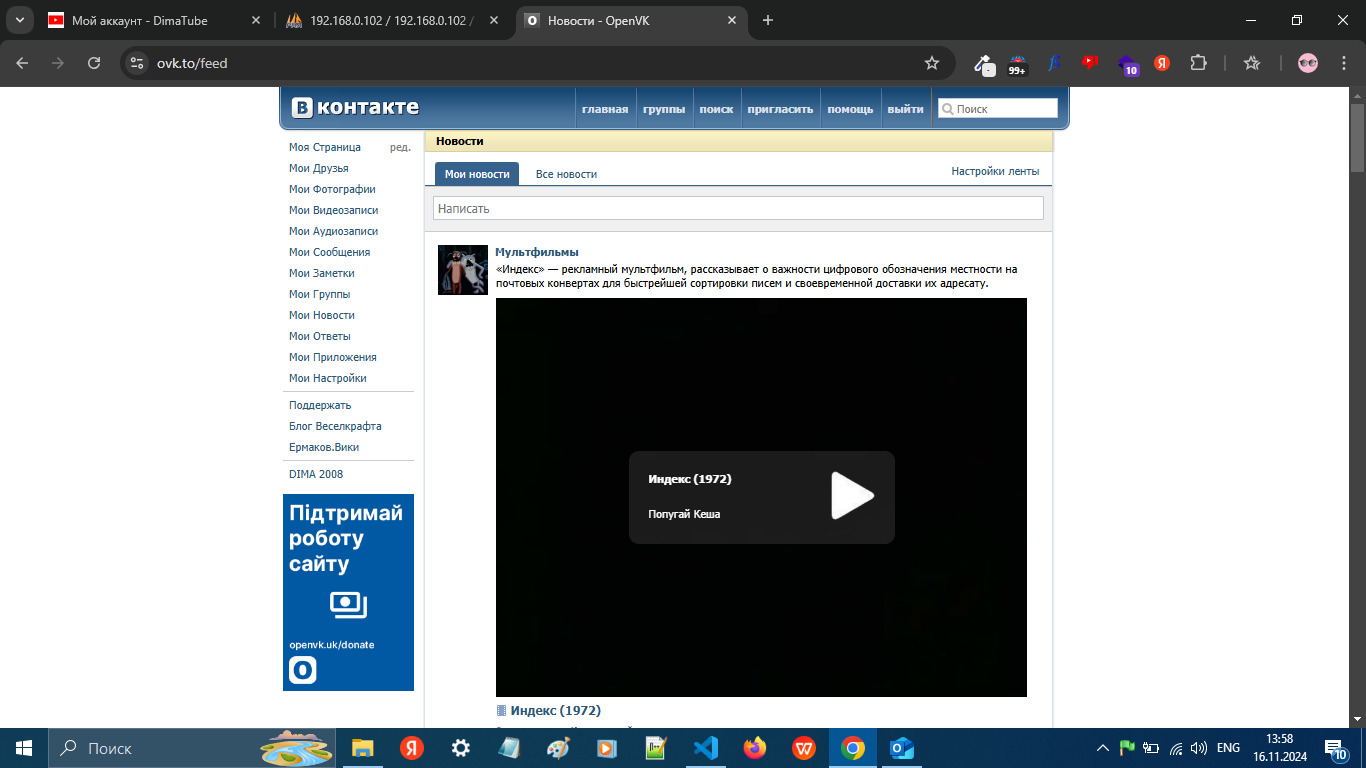Open Firefox from the taskbar
The height and width of the screenshot is (768, 1366).
[755, 748]
